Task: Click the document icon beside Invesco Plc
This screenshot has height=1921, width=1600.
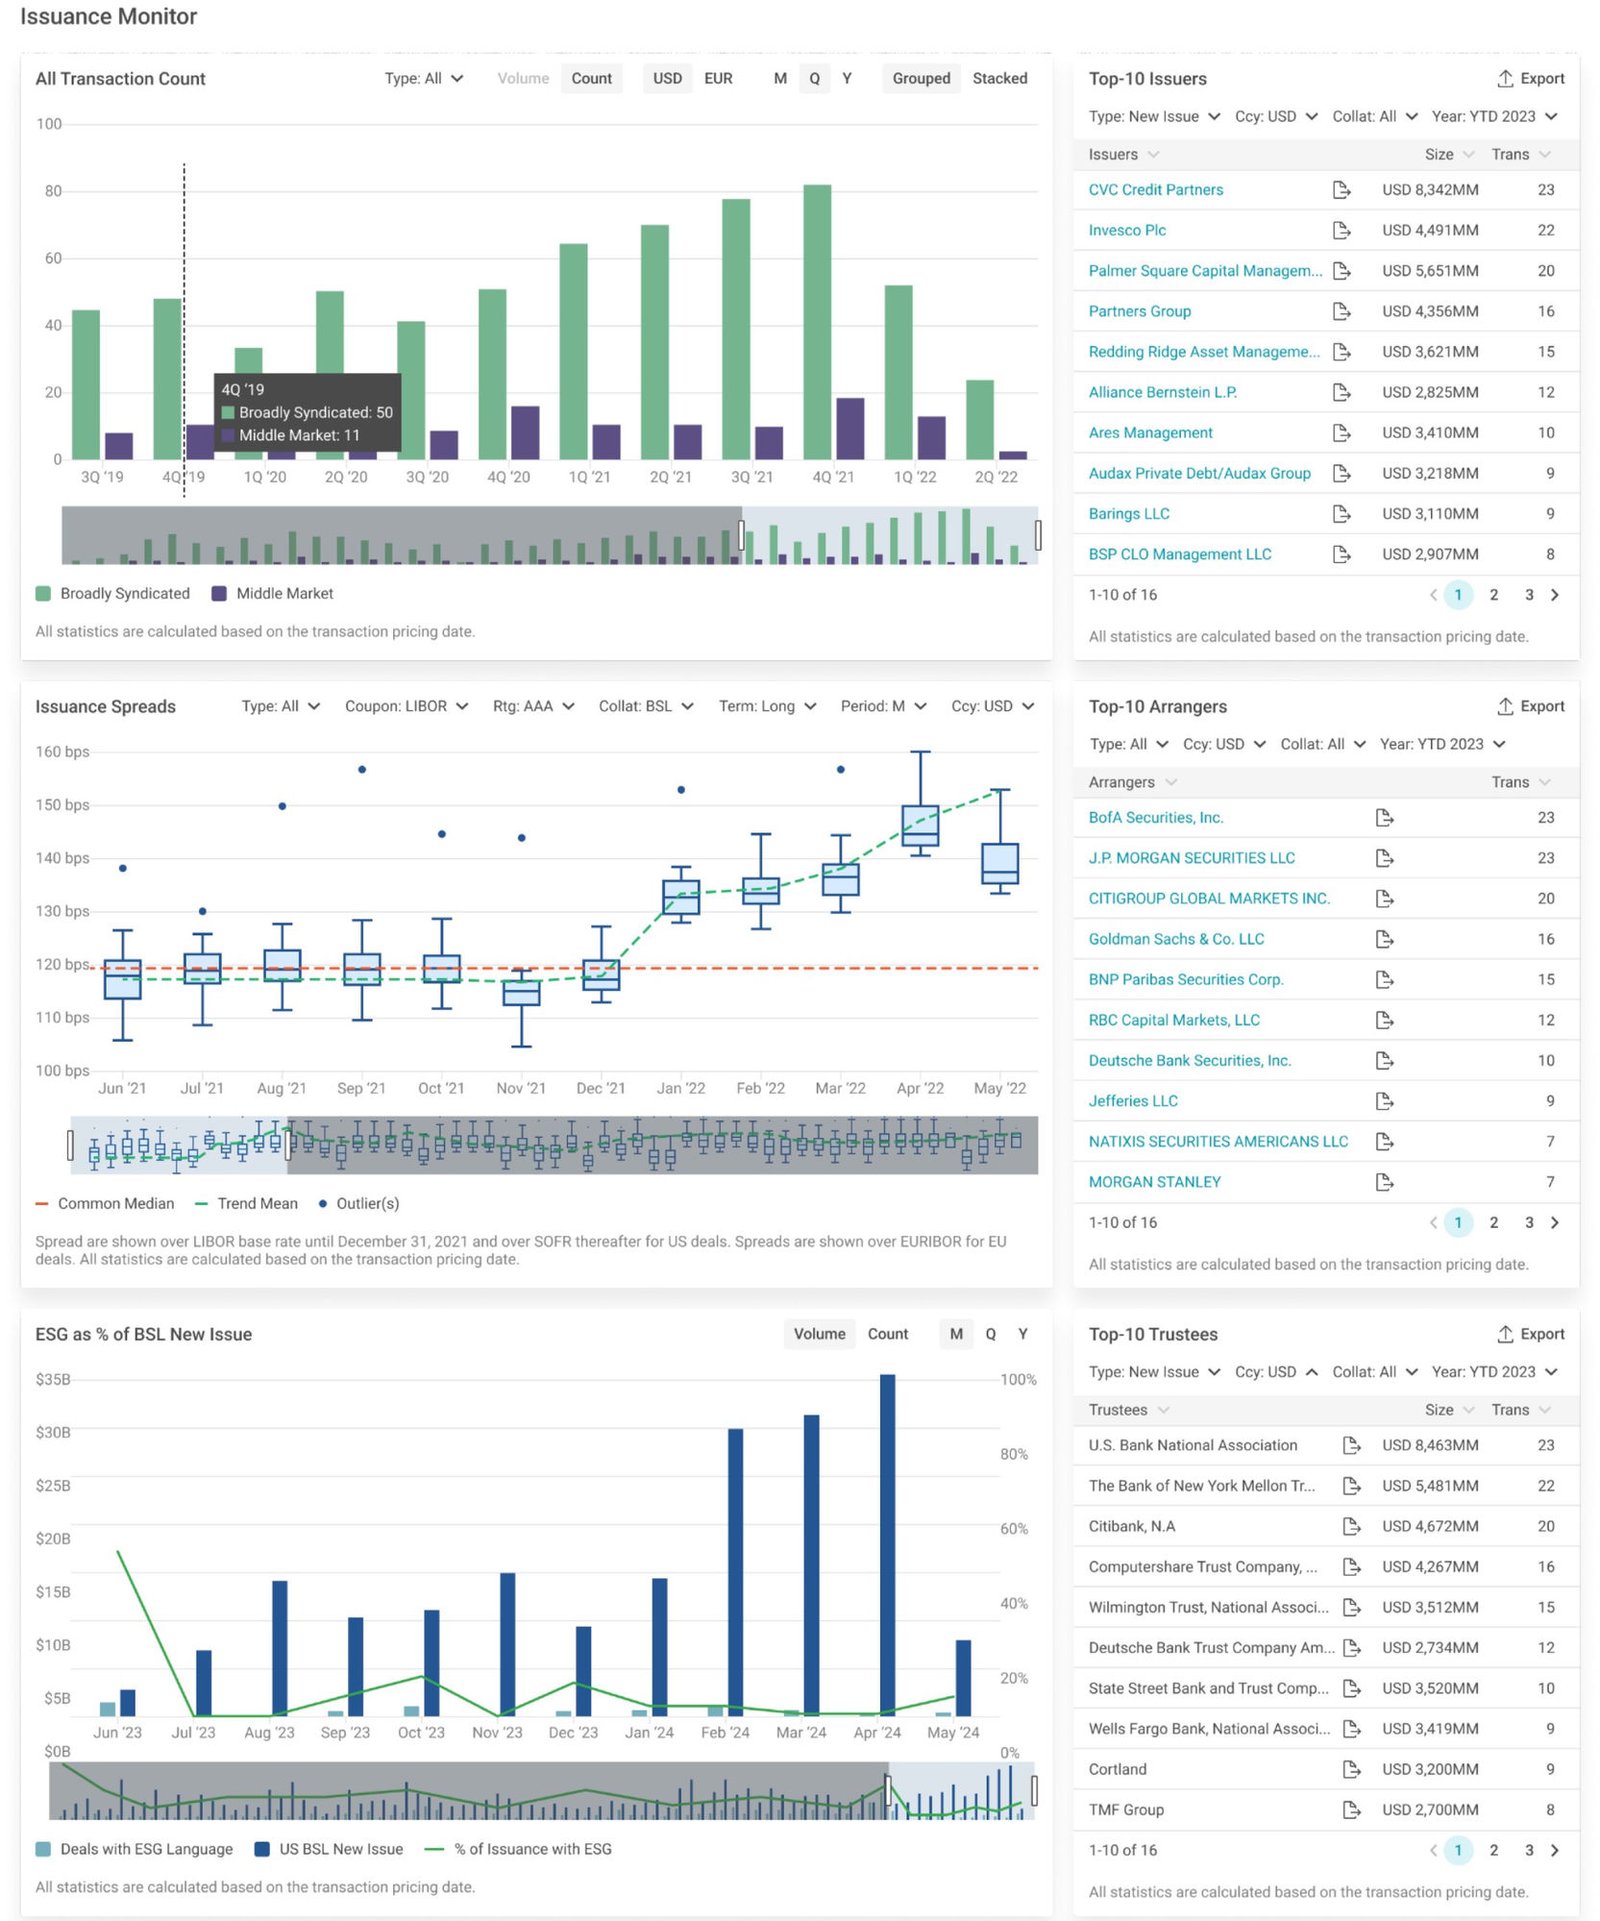Action: click(x=1341, y=230)
